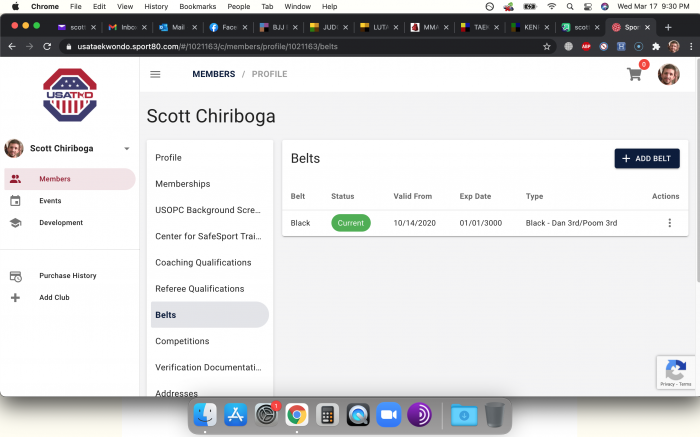Go back in browser history
Image resolution: width=700 pixels, height=437 pixels.
(12, 46)
